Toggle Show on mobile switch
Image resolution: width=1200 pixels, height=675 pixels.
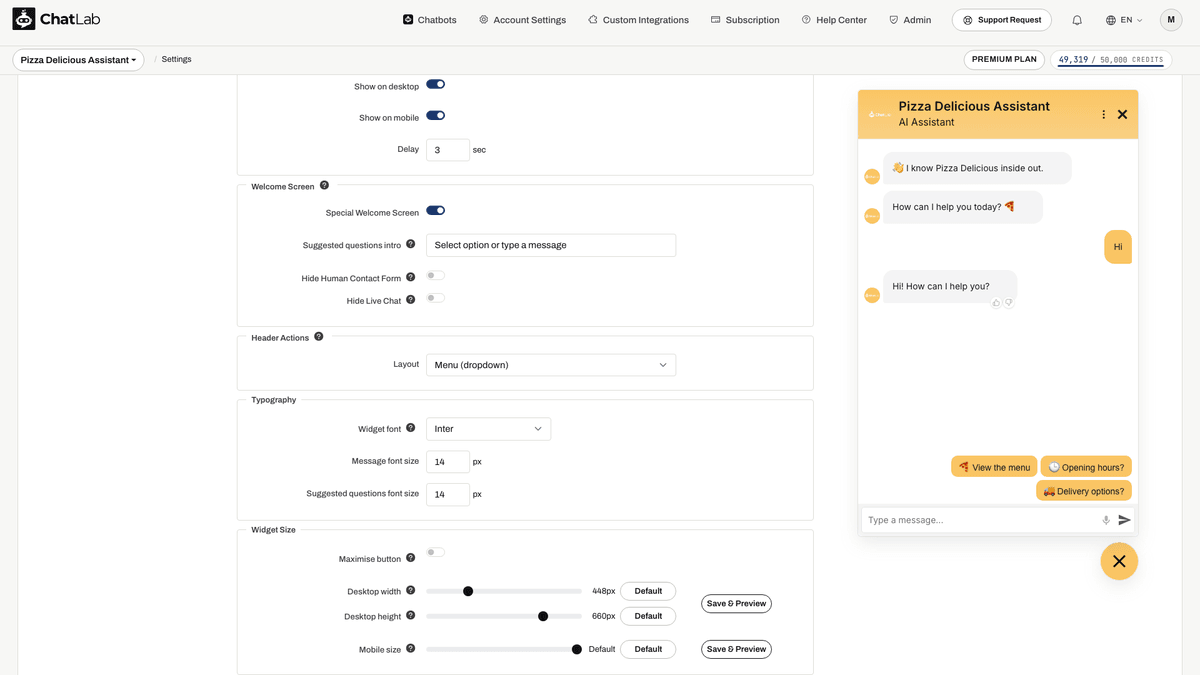coord(436,116)
